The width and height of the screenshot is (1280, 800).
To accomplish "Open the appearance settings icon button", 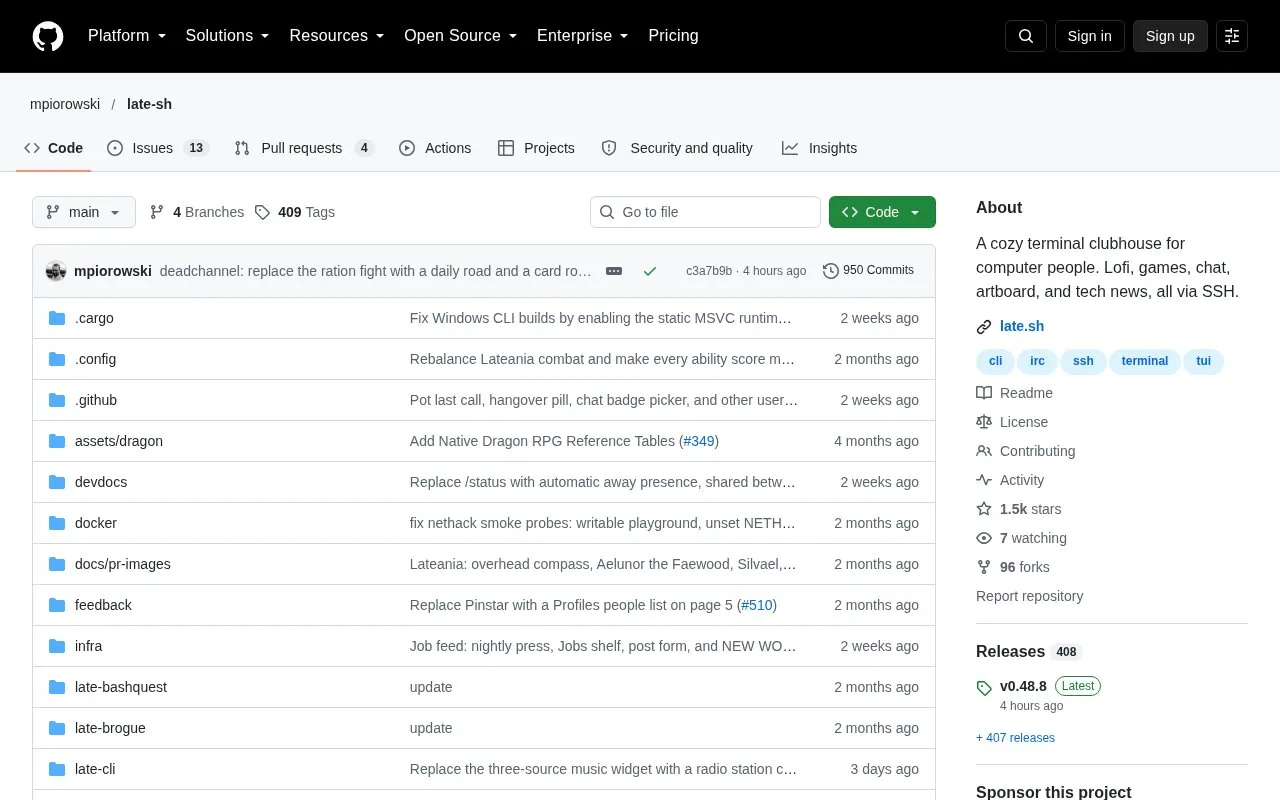I will tap(1232, 36).
